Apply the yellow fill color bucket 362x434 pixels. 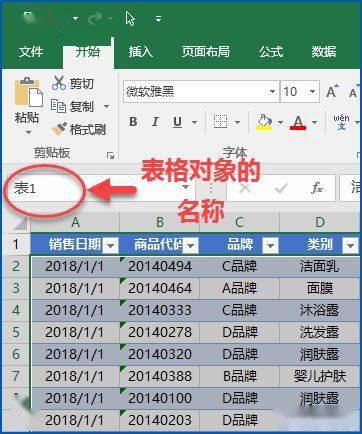(x=264, y=122)
